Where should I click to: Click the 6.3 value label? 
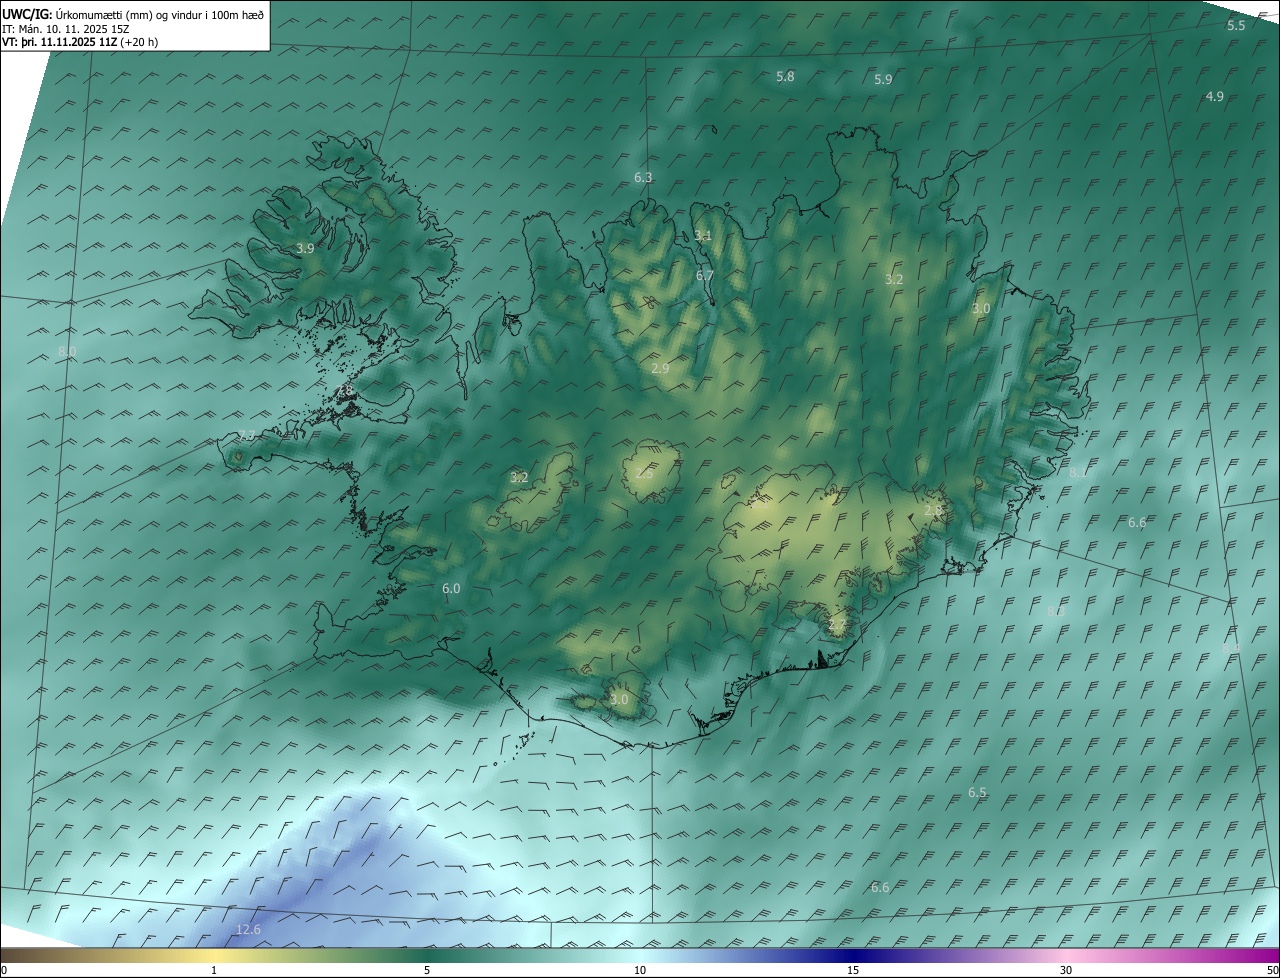pyautogui.click(x=643, y=177)
